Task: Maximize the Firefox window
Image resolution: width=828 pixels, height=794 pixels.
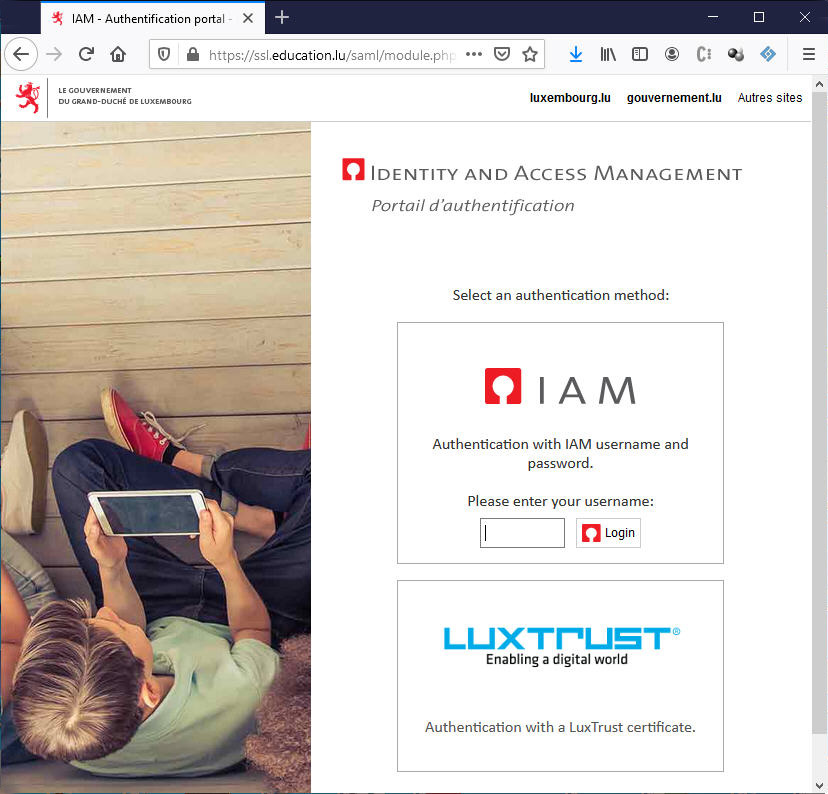Action: coord(759,17)
